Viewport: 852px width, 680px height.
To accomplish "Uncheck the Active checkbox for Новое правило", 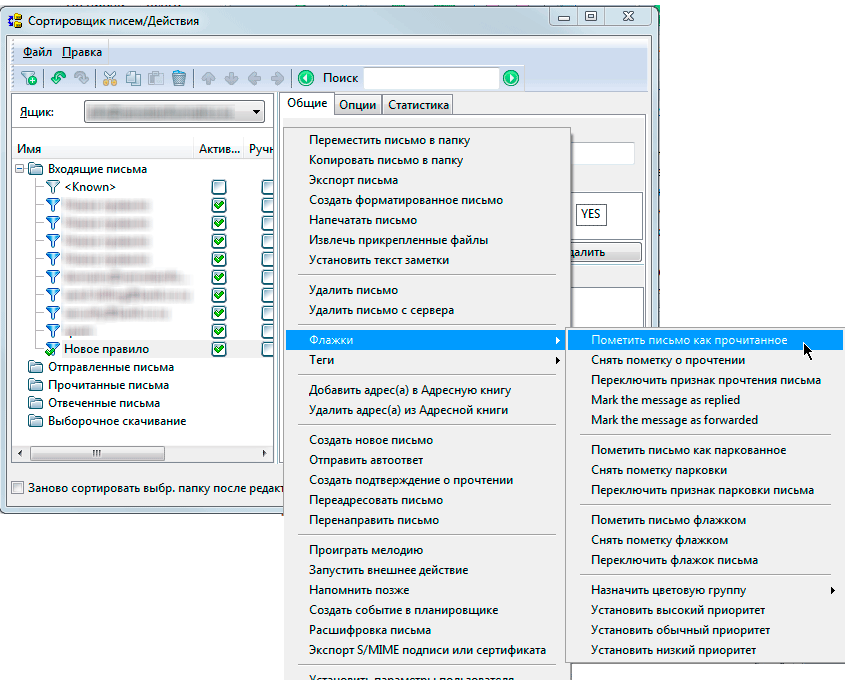I will click(219, 349).
